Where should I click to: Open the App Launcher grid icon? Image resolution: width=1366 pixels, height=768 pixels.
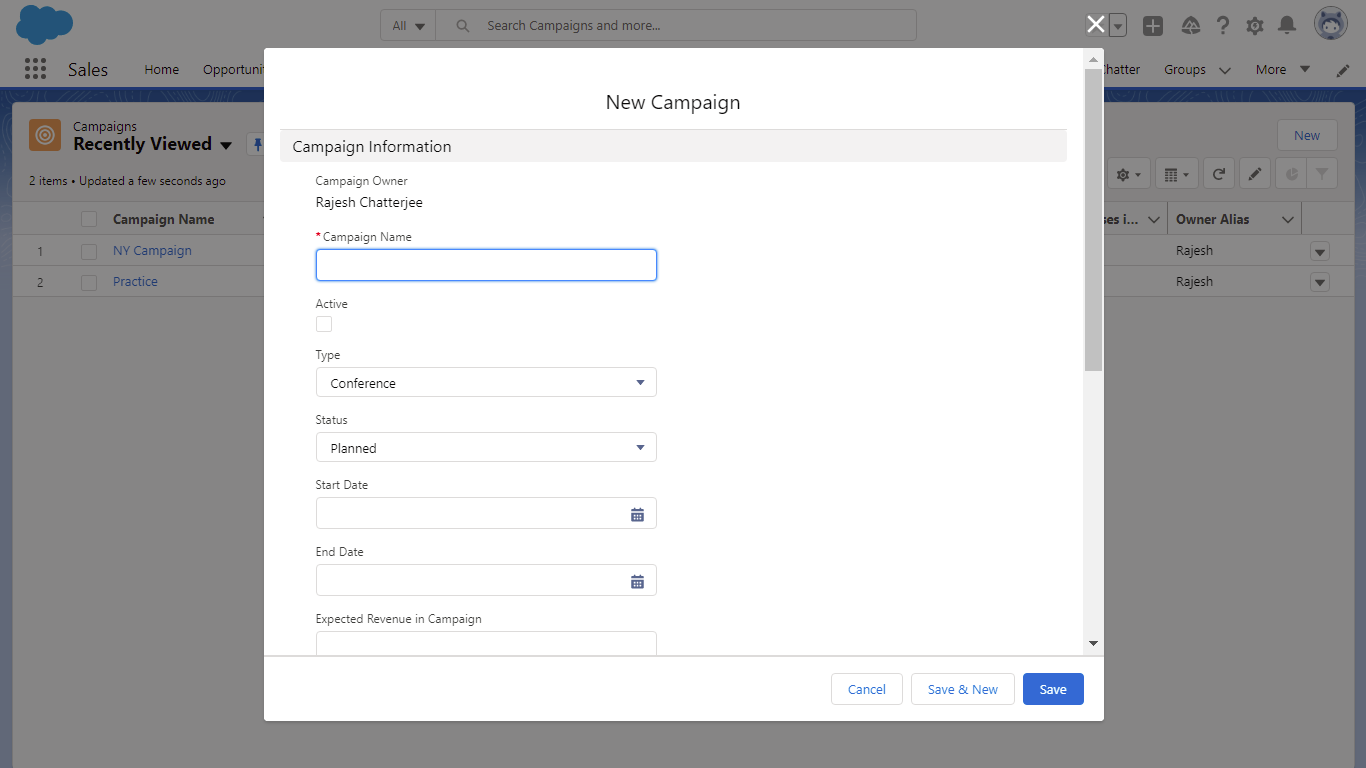[35, 69]
